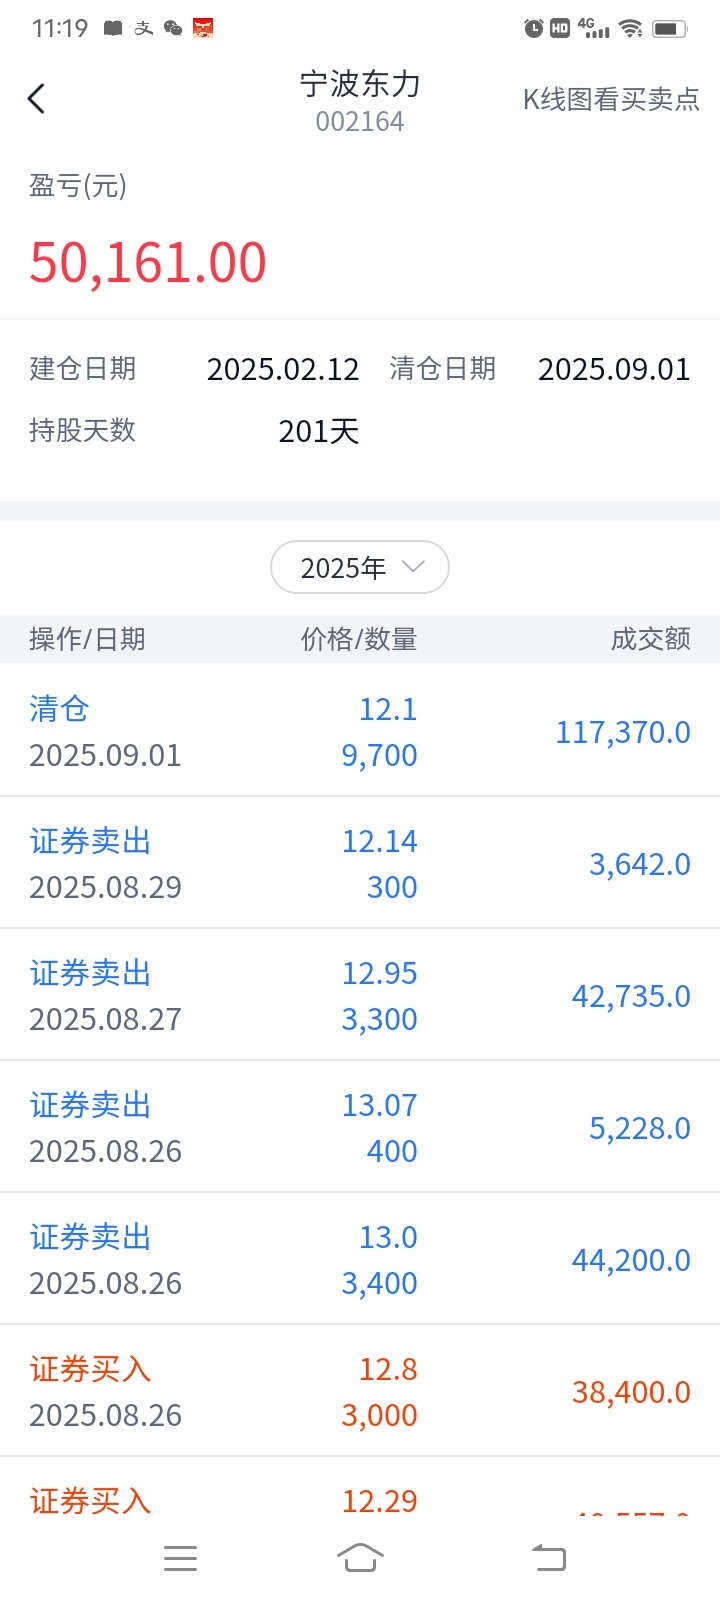Open the 证券卖出 2025.08.27 record

(x=360, y=995)
